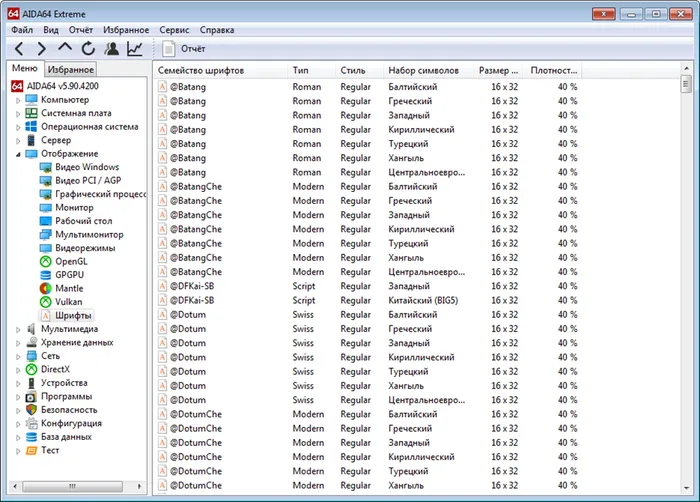Expand the База данных tree node
700x502 pixels.
(18, 437)
